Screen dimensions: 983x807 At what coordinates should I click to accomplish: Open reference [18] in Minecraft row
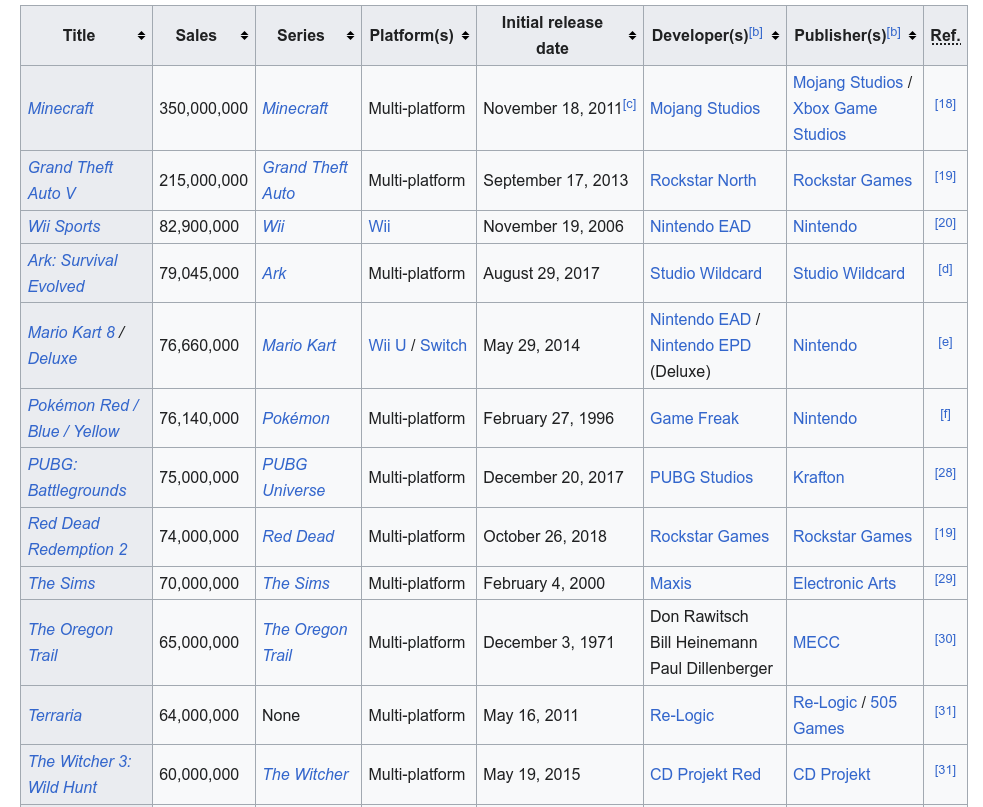[x=945, y=104]
